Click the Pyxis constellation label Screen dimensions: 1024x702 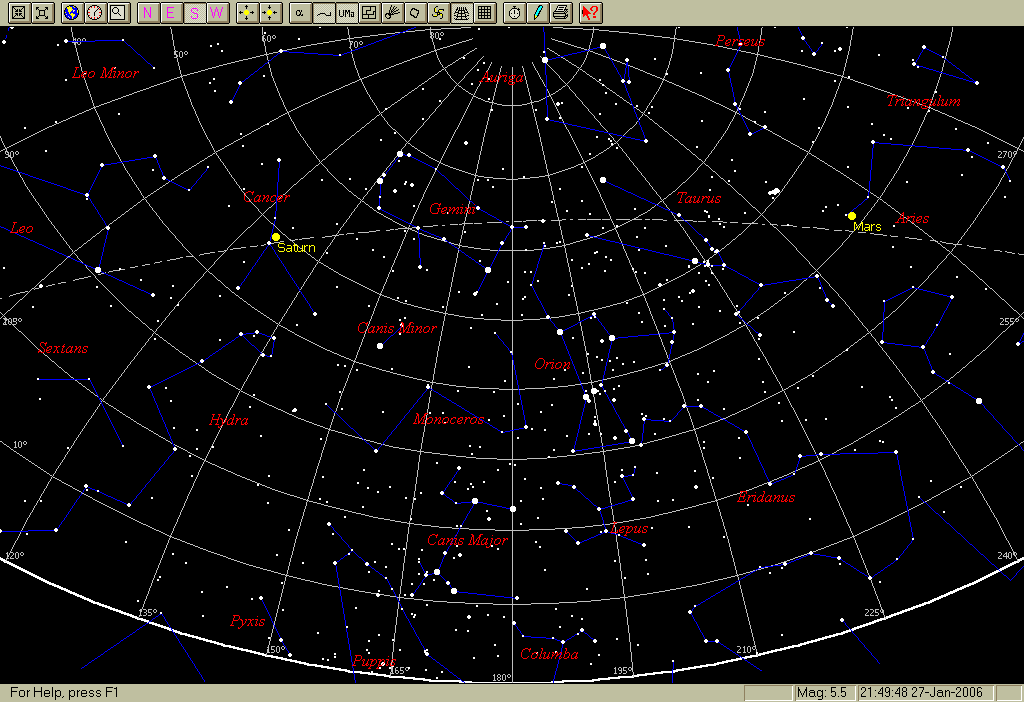[x=248, y=621]
